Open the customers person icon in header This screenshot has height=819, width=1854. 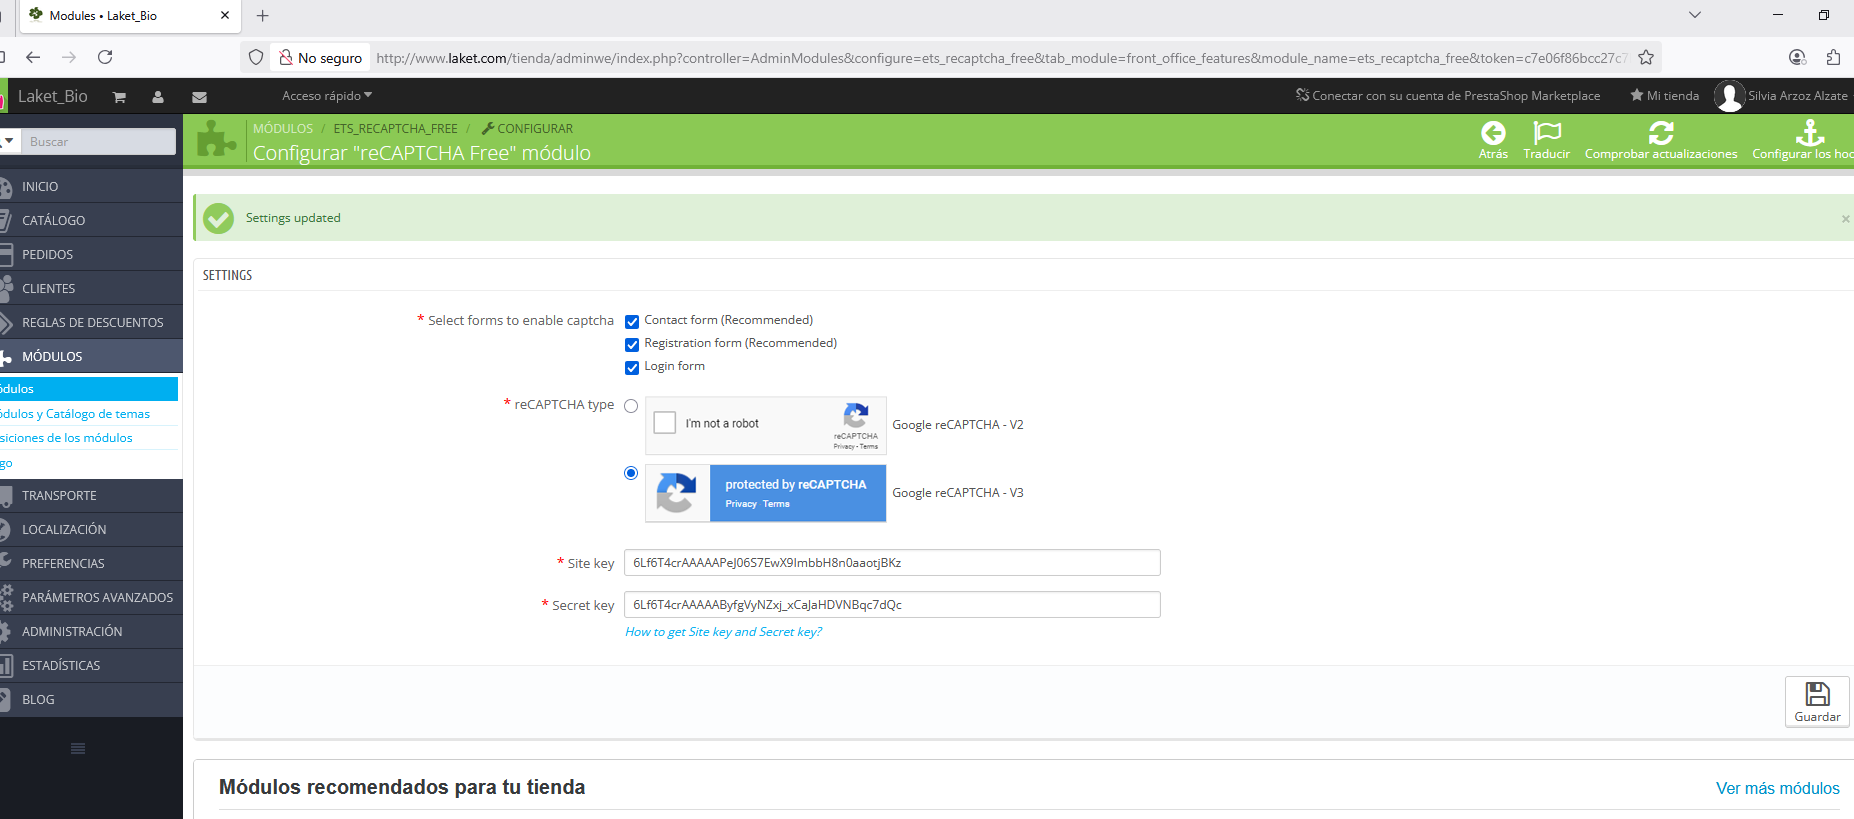click(x=158, y=97)
